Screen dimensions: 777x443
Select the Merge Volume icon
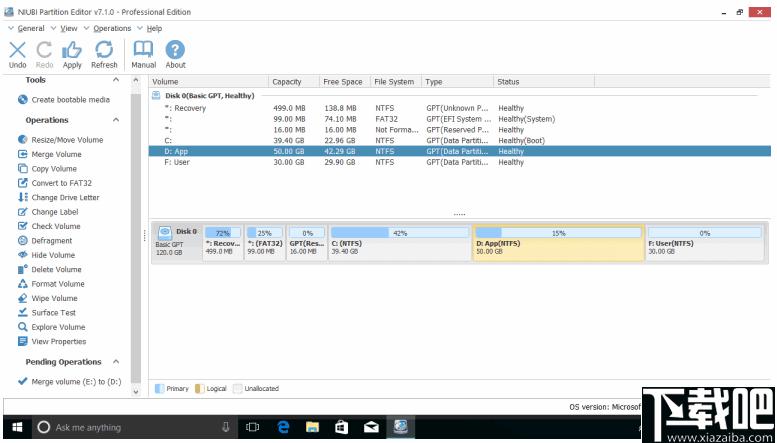22,154
